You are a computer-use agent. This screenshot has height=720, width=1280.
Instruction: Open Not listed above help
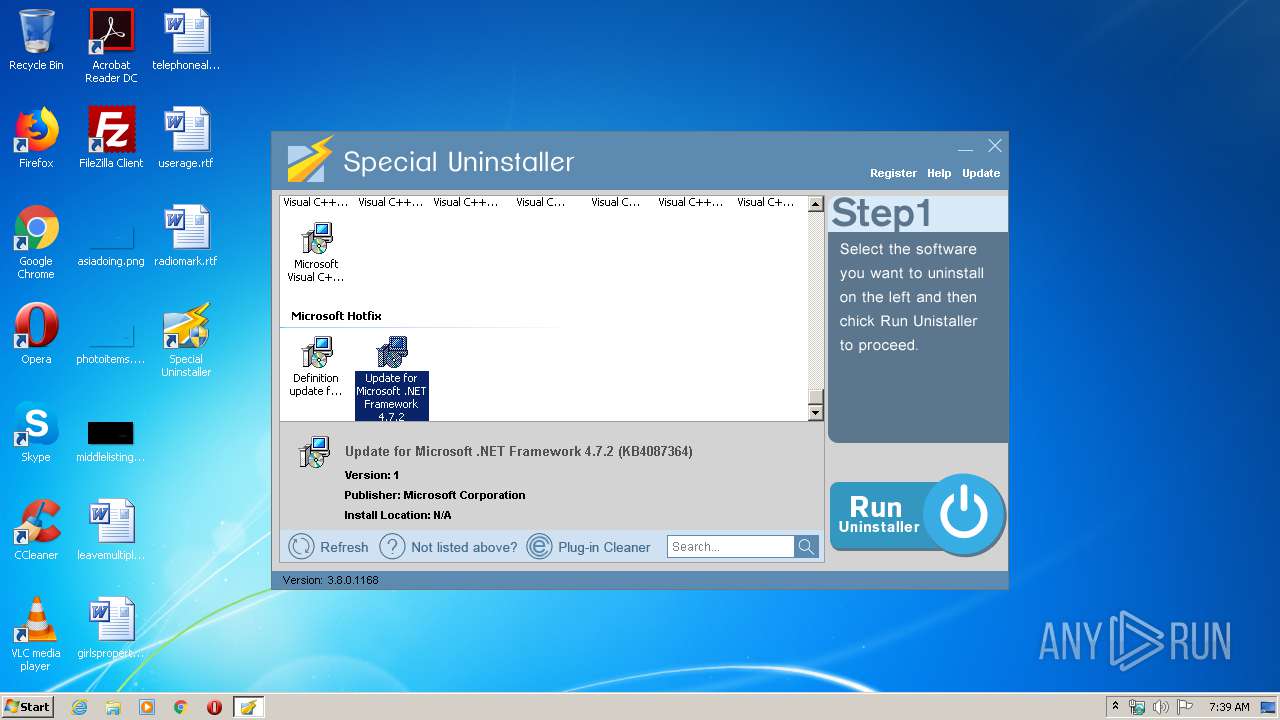coord(449,547)
